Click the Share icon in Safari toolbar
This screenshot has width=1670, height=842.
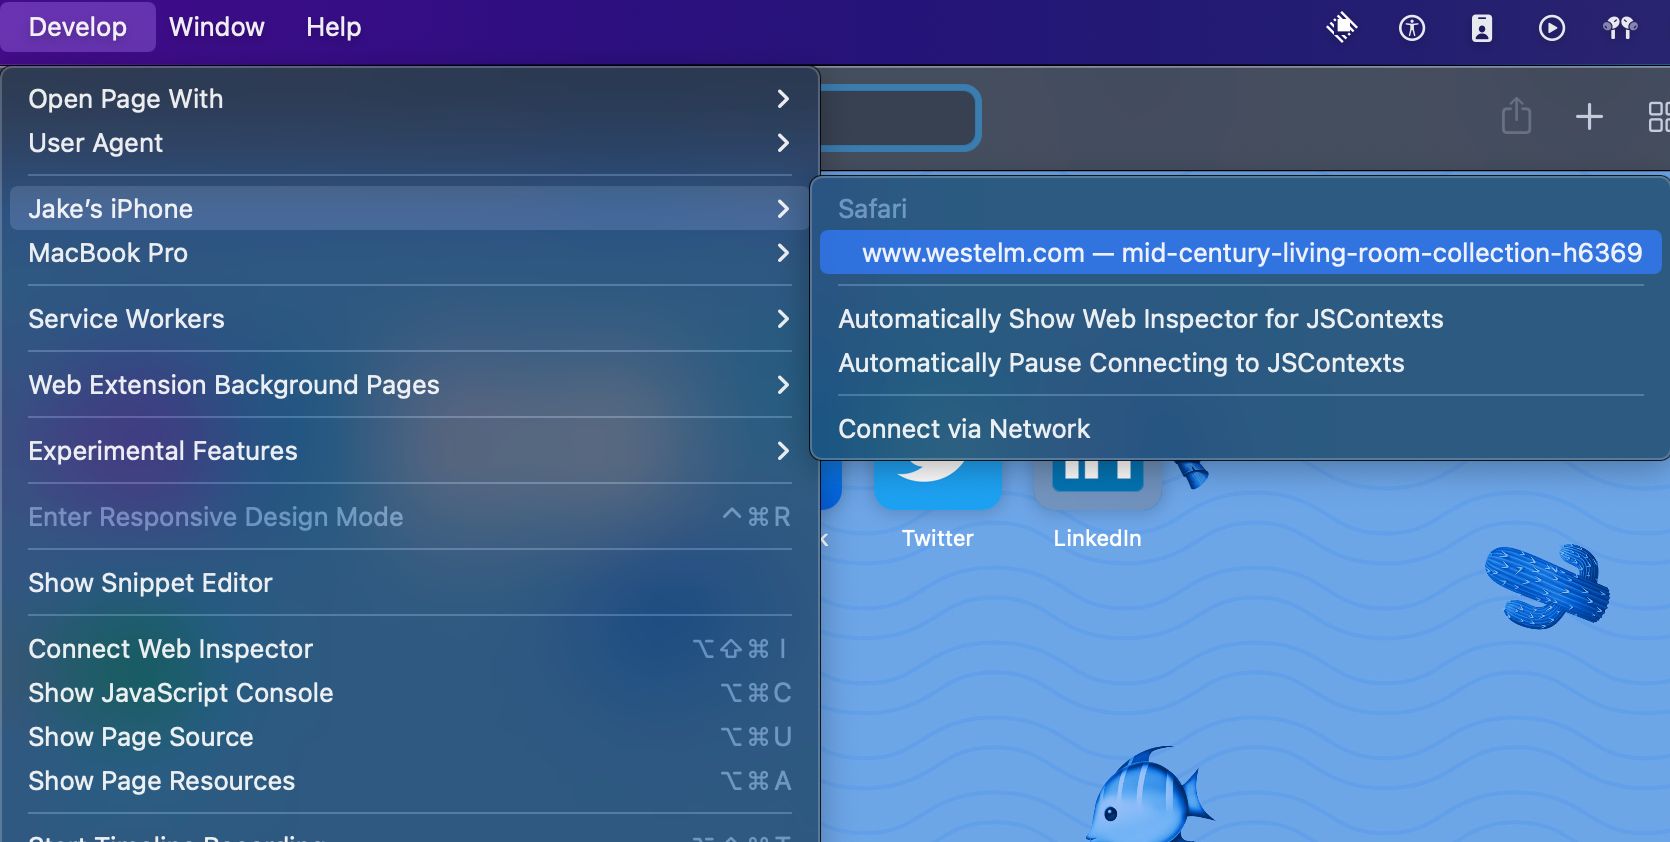tap(1516, 116)
